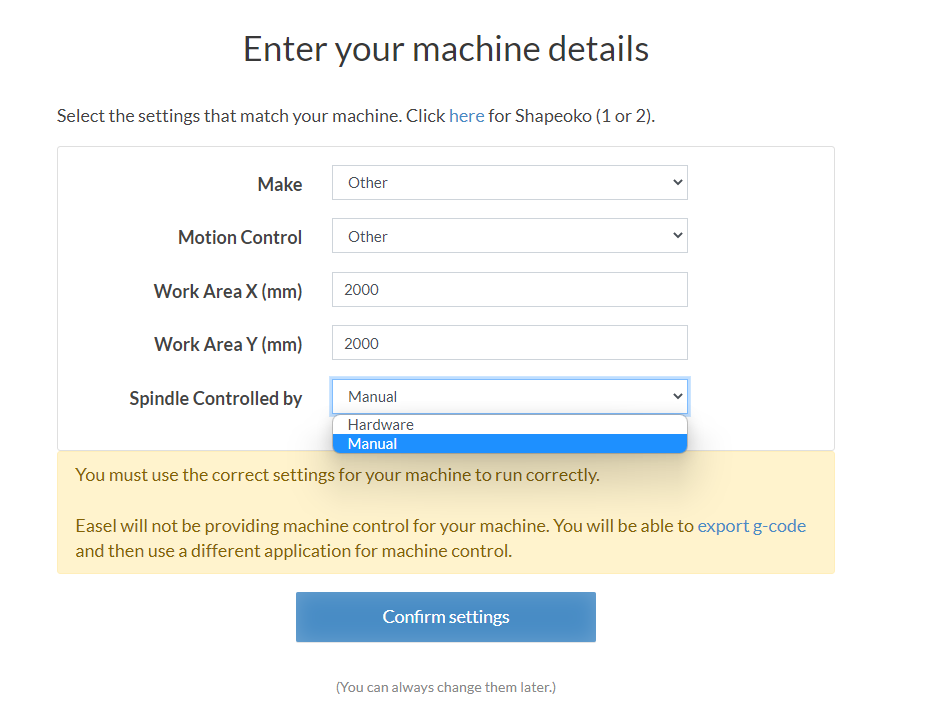Screen dimensions: 927x720
Task: Click the "Select the settings that match" instruction text
Action: click(x=250, y=116)
